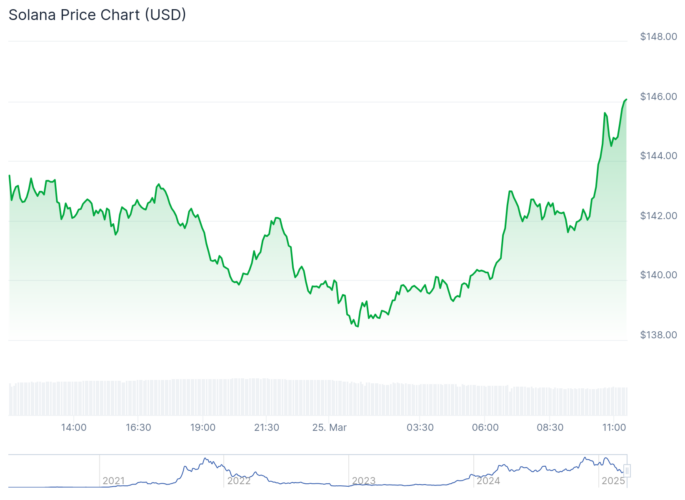Click the 21:30 time axis label
This screenshot has height=500, width=685.
tap(266, 428)
